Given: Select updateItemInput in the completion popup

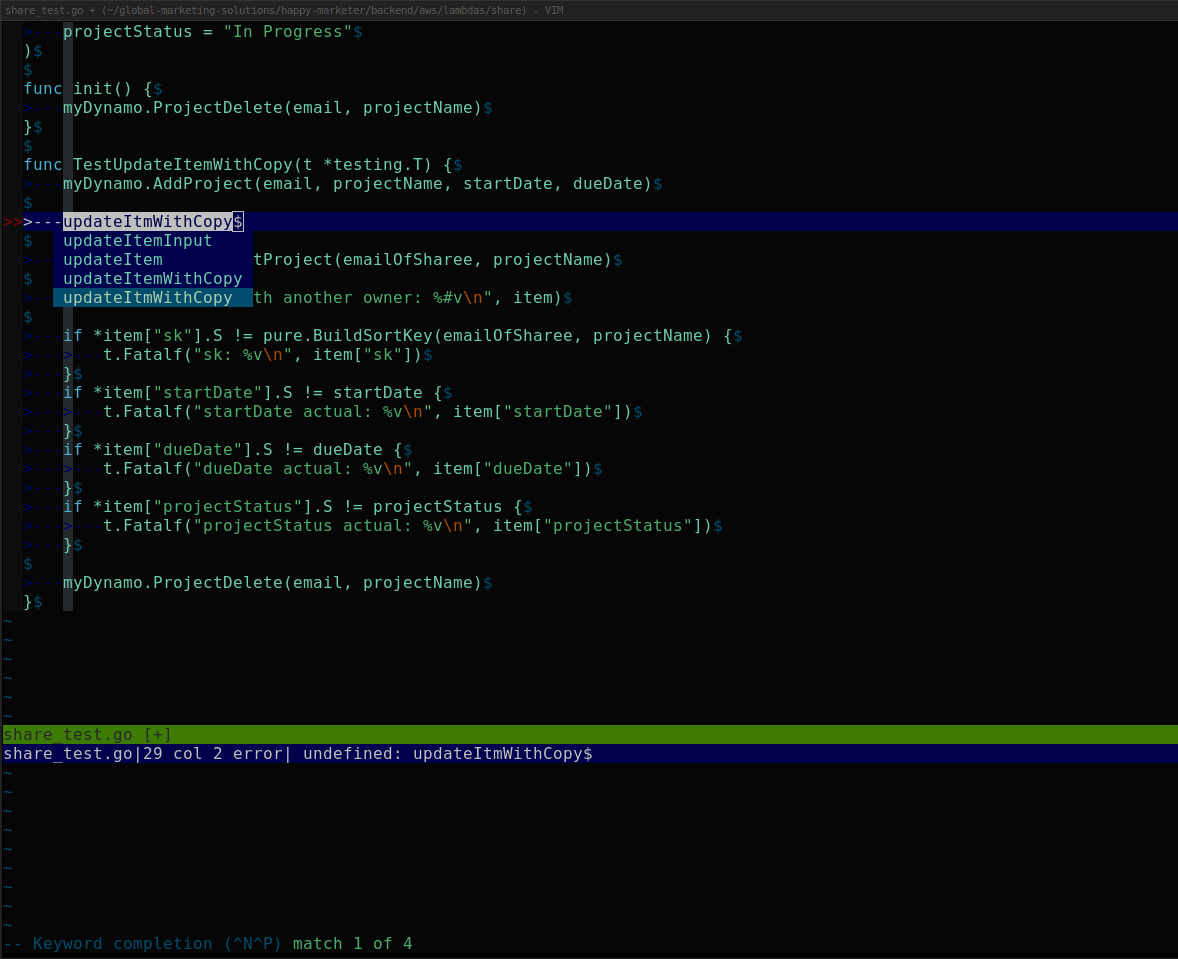Looking at the screenshot, I should click(138, 241).
